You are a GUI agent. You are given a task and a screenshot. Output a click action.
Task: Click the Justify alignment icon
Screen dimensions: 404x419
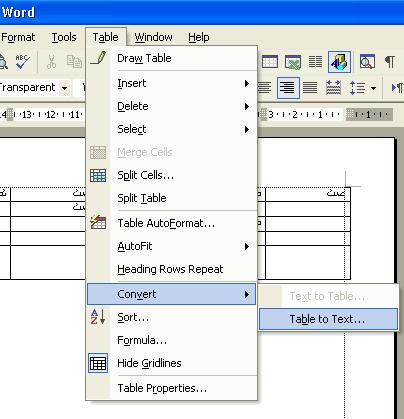(310, 88)
